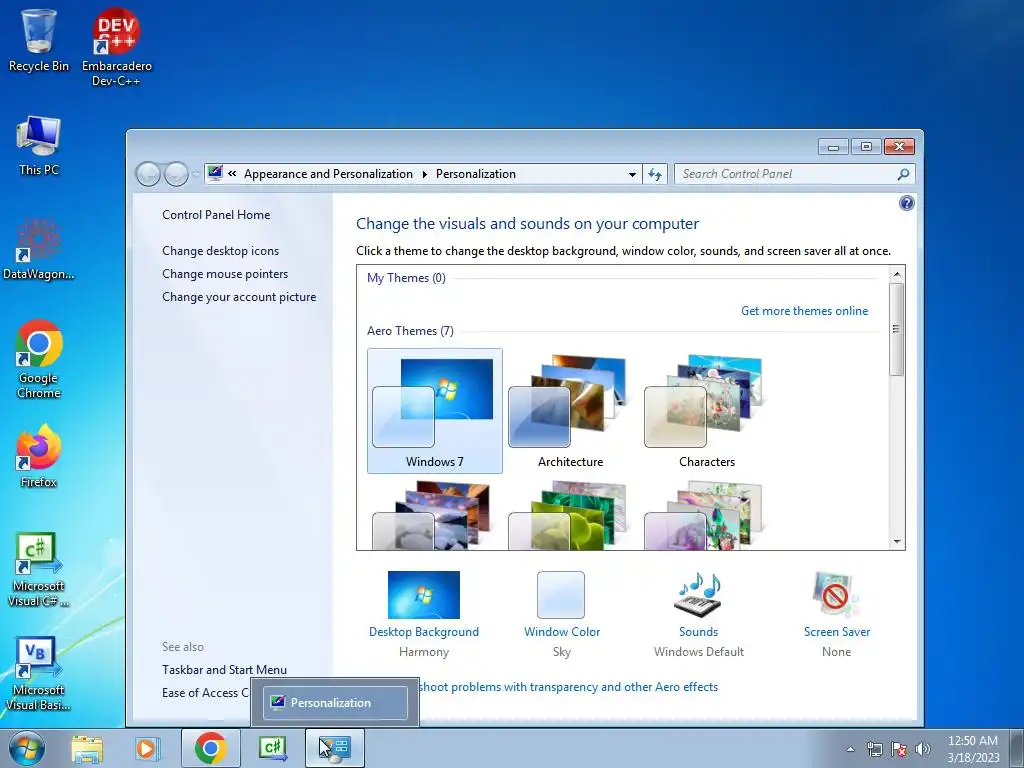Click the Personalization taskbar preview tooltip
This screenshot has height=768, width=1024.
tap(335, 703)
